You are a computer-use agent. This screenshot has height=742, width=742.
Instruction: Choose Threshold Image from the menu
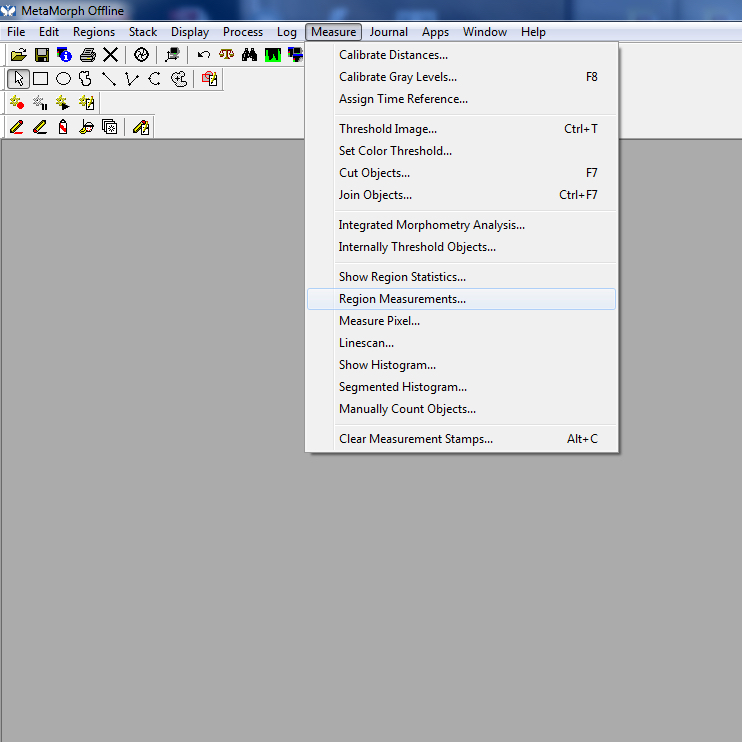461,129
